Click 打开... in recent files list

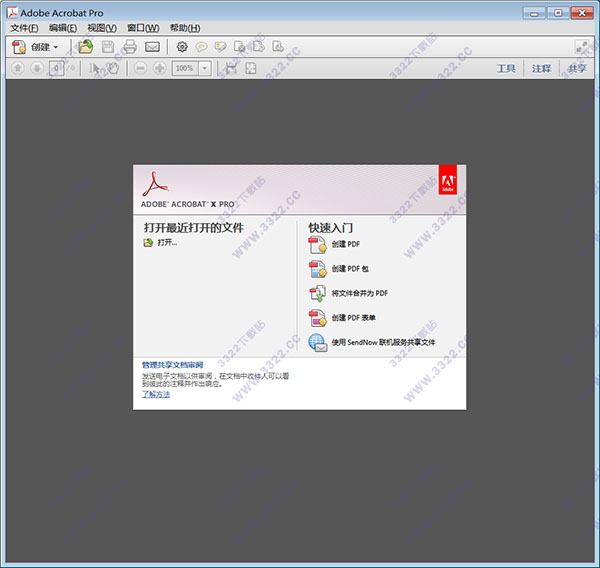point(160,243)
